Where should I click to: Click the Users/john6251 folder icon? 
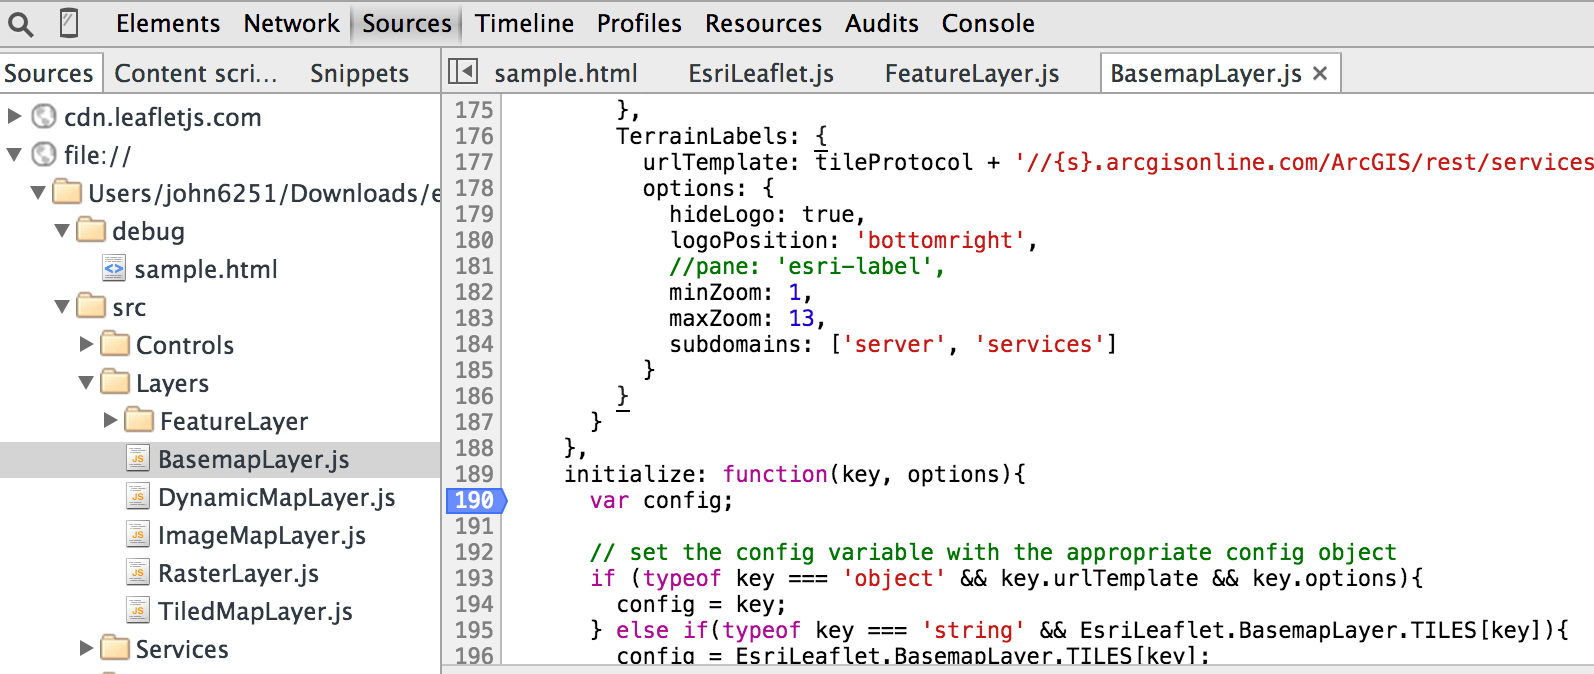[x=67, y=192]
